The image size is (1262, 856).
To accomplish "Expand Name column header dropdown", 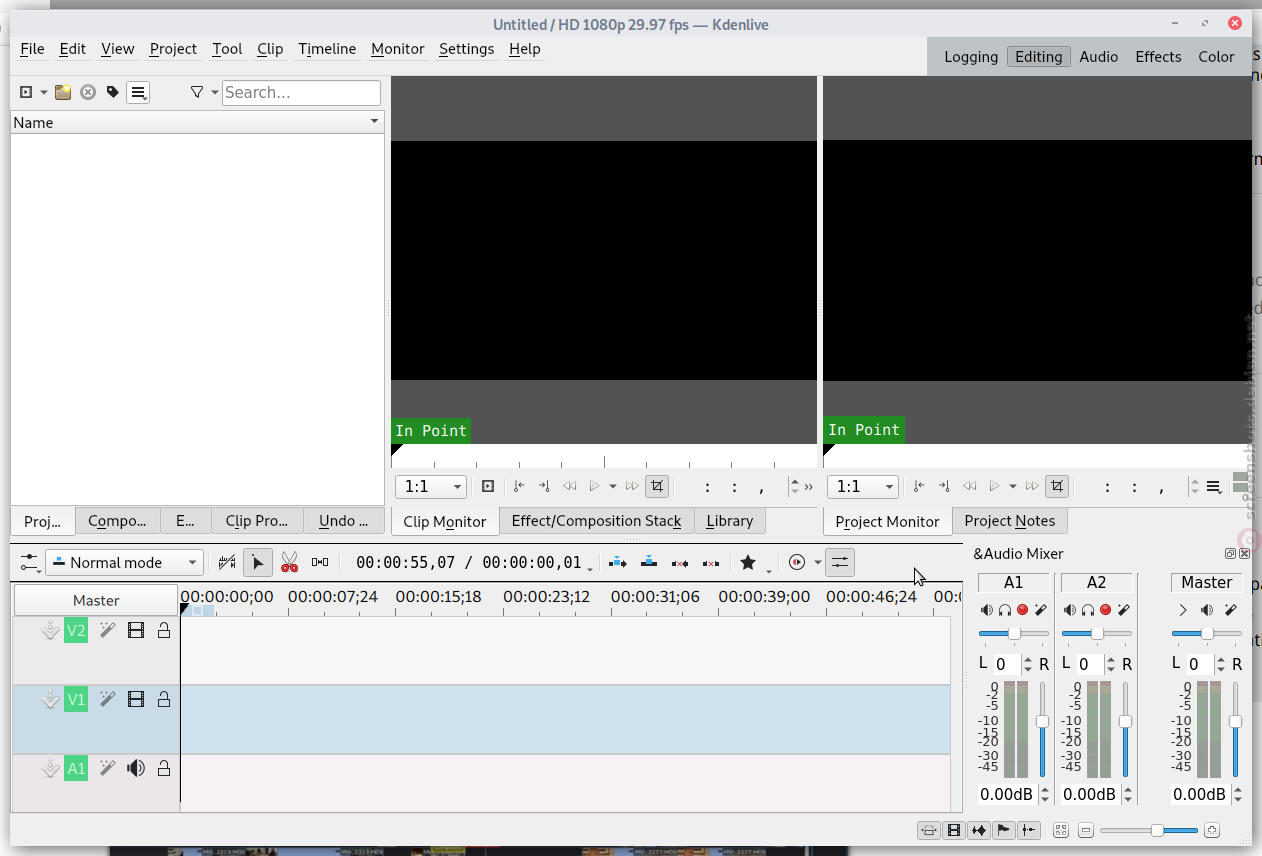I will pyautogui.click(x=375, y=121).
